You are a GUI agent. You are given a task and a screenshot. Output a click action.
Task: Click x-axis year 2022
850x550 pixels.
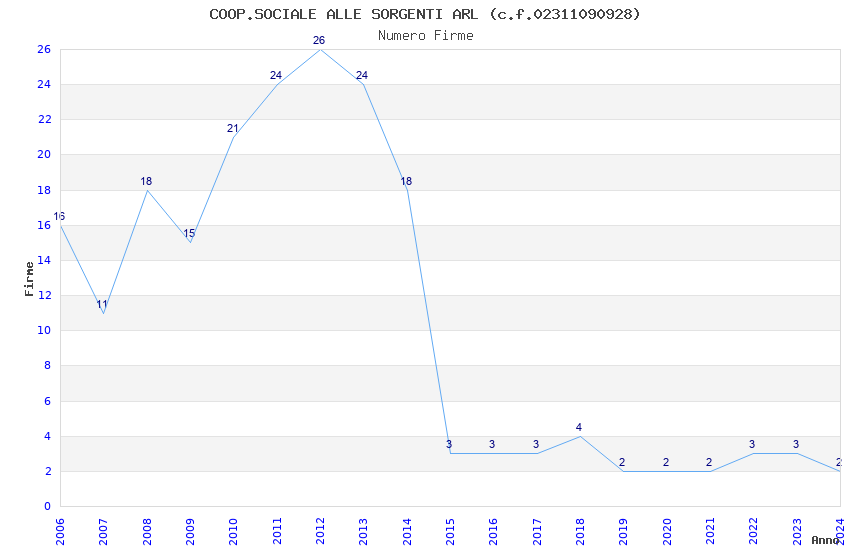[754, 531]
